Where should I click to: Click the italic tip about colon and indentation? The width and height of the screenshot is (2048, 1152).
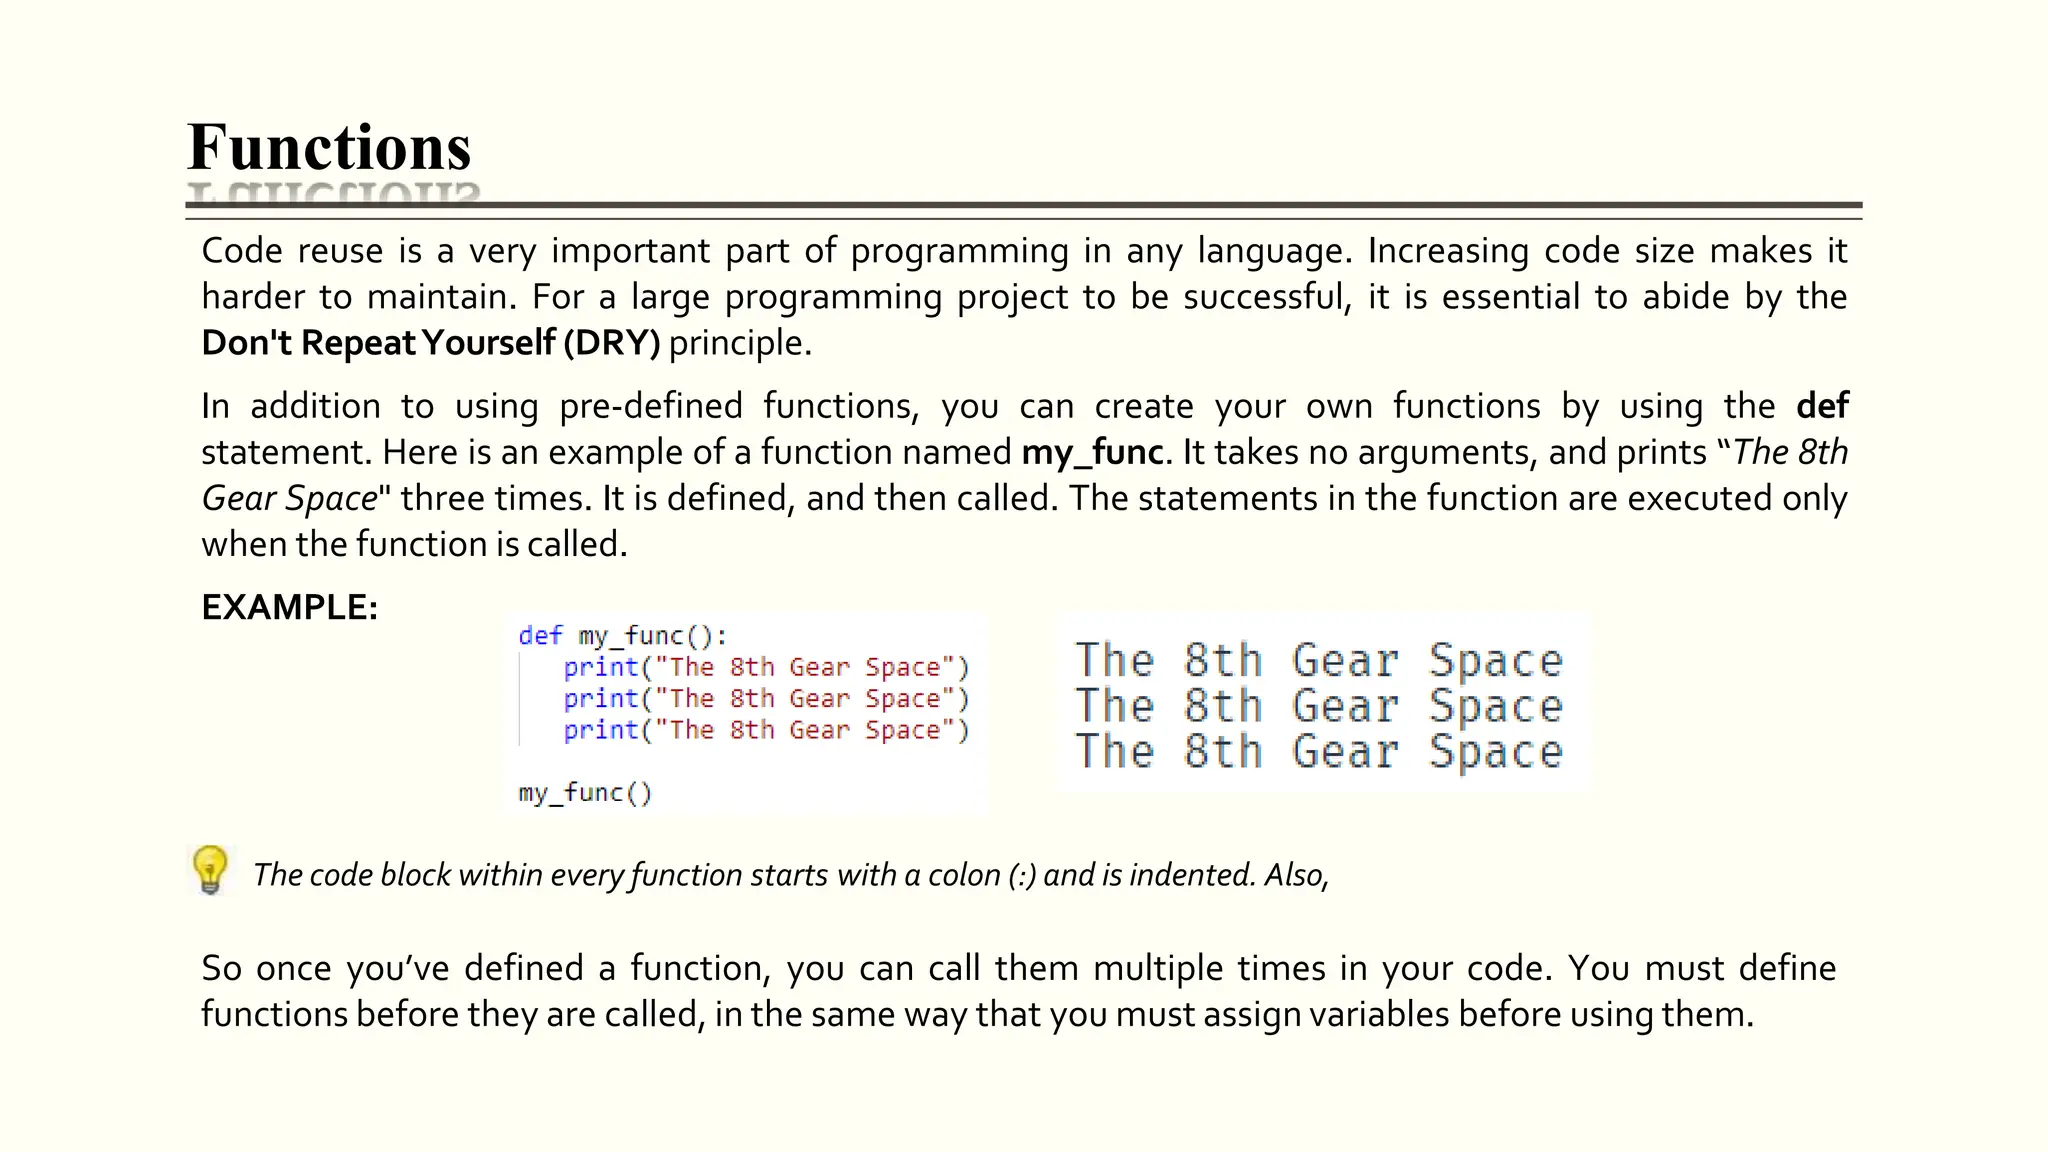click(x=790, y=875)
